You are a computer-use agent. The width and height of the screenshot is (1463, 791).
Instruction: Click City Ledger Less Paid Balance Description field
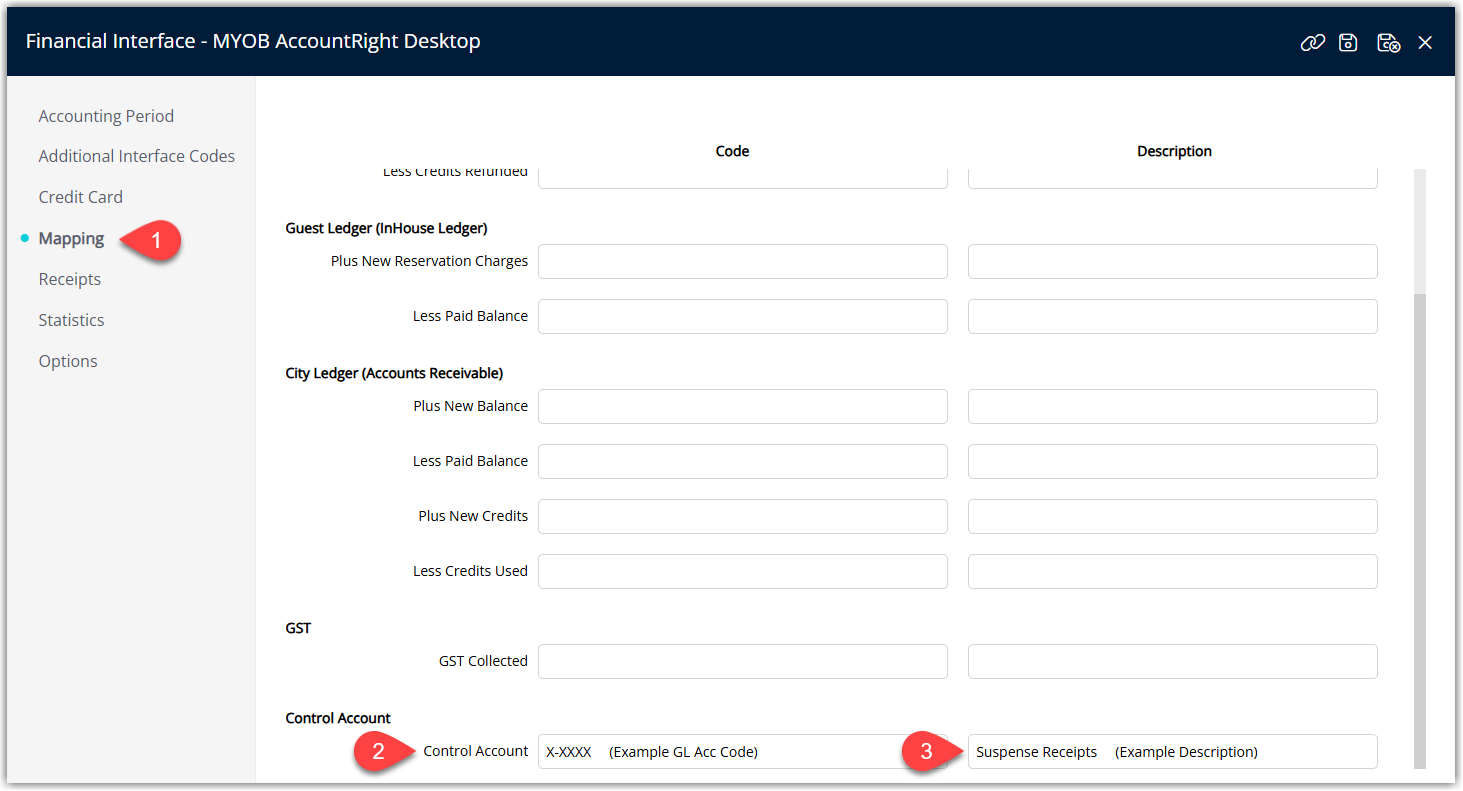point(1173,461)
